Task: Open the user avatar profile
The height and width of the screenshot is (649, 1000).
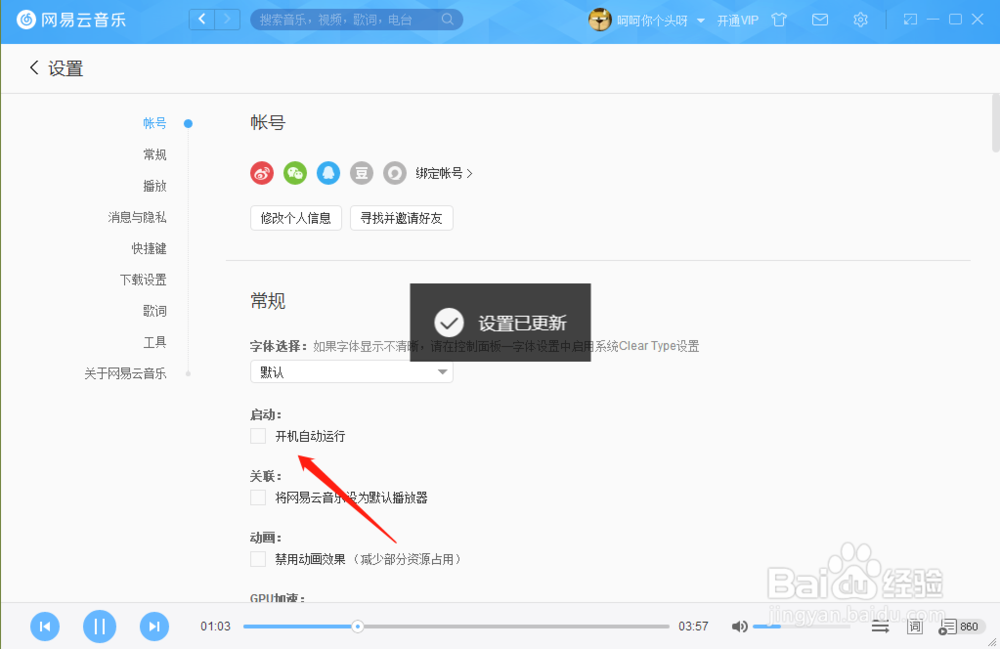Action: [599, 20]
